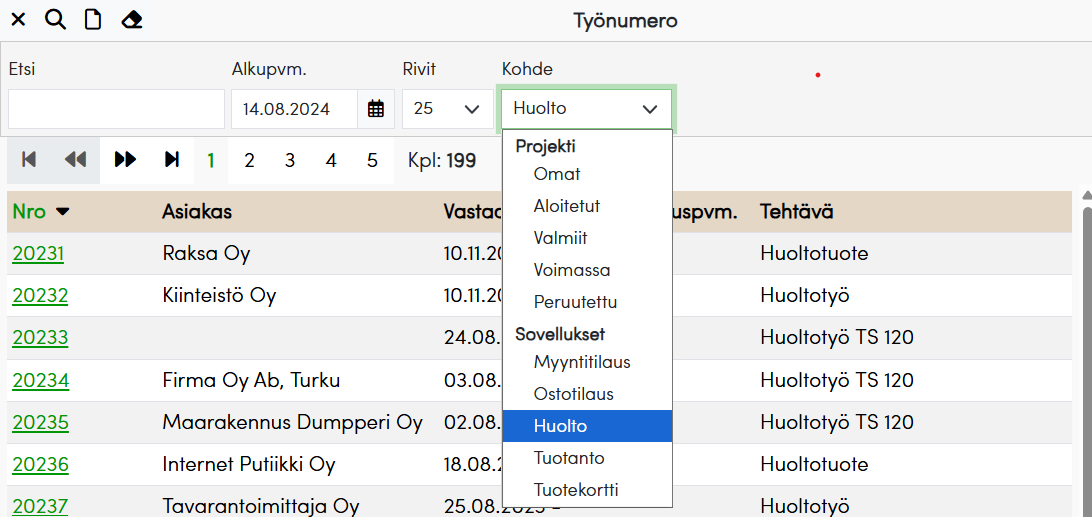Pick Peruutettu in the dropdown list
Viewport: 1092px width, 517px height.
click(575, 302)
